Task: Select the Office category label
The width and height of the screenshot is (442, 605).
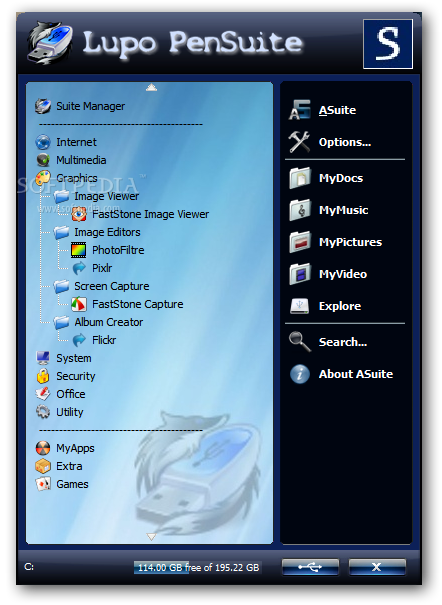Action: click(71, 394)
